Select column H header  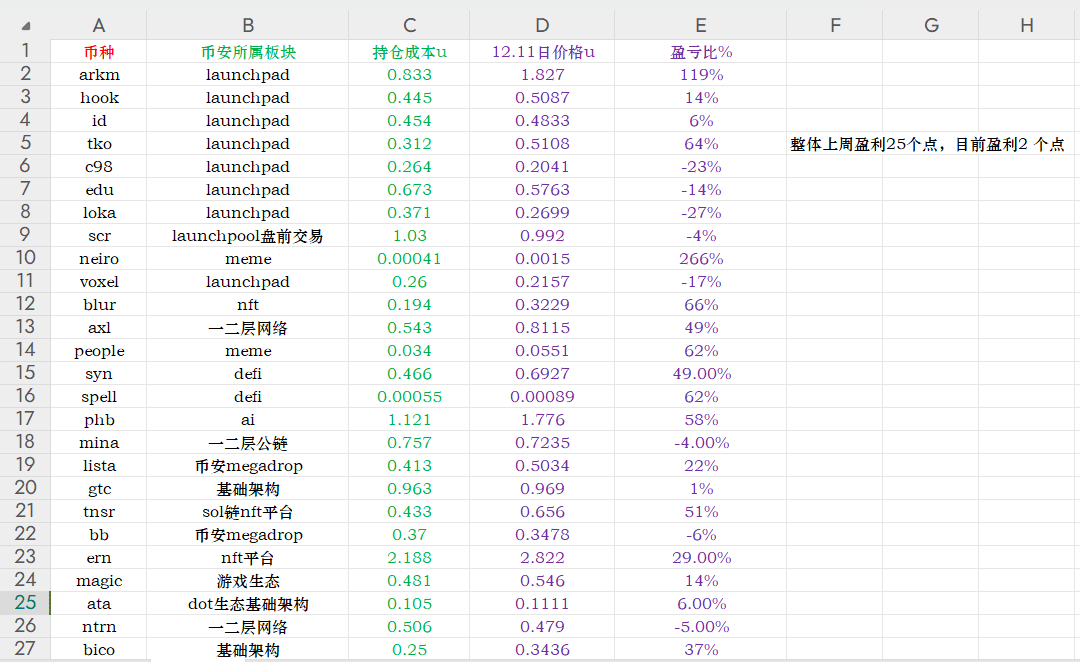[x=1027, y=25]
